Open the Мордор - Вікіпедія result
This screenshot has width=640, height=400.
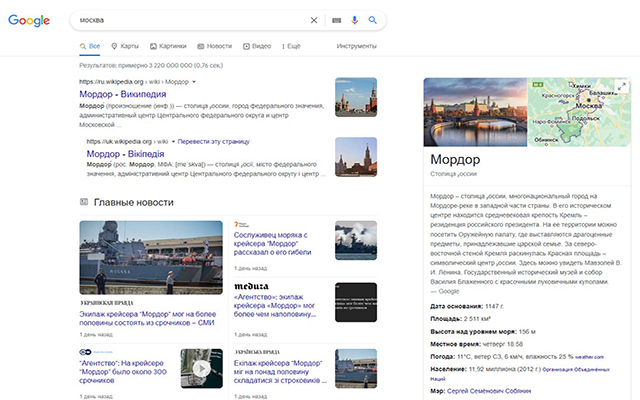pos(125,154)
